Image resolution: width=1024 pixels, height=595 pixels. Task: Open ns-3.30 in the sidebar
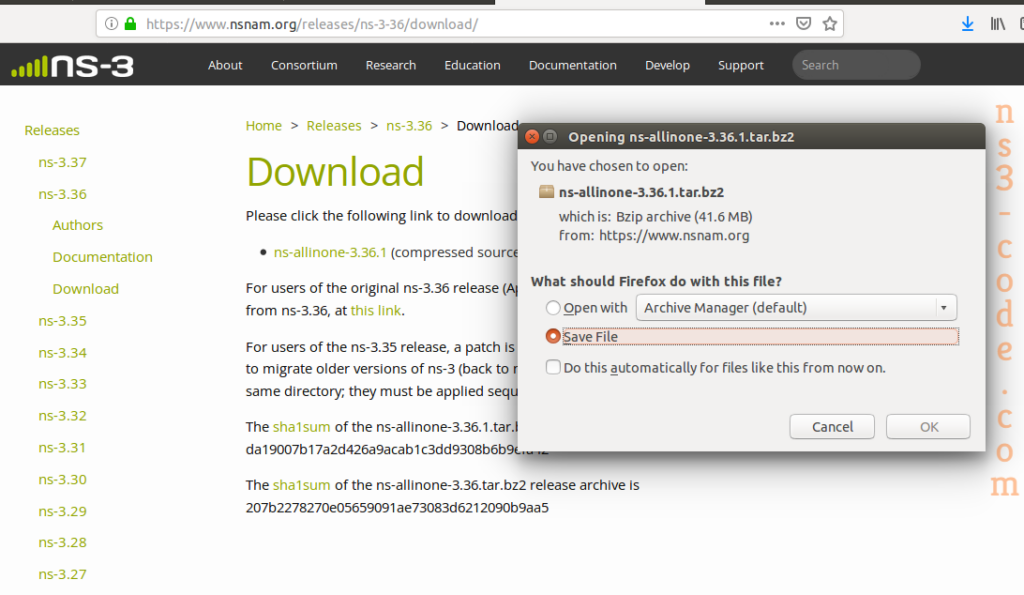pyautogui.click(x=62, y=479)
